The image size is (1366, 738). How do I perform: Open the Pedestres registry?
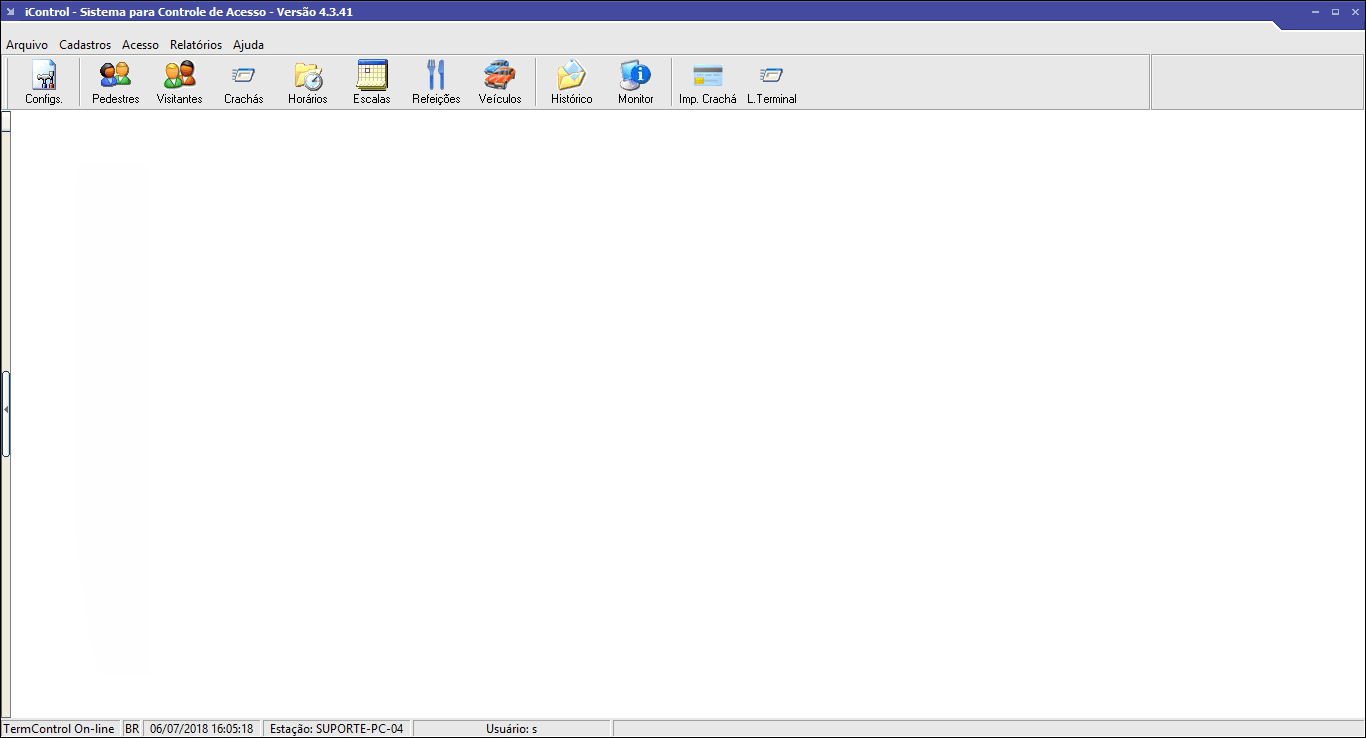(116, 82)
